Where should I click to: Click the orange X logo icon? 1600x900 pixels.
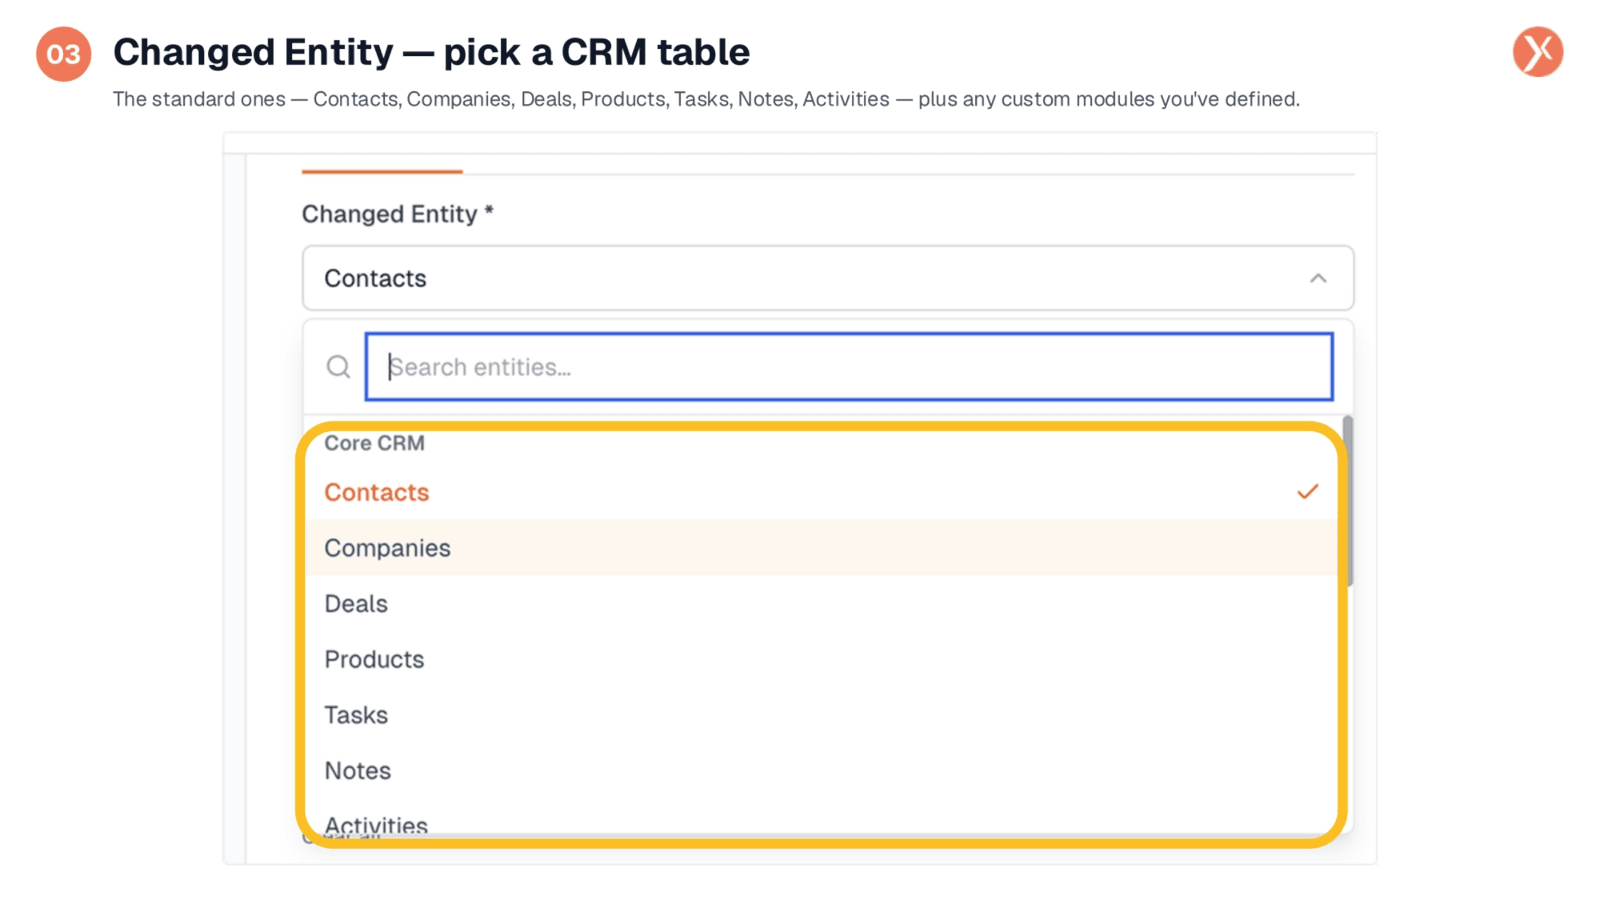(x=1537, y=52)
